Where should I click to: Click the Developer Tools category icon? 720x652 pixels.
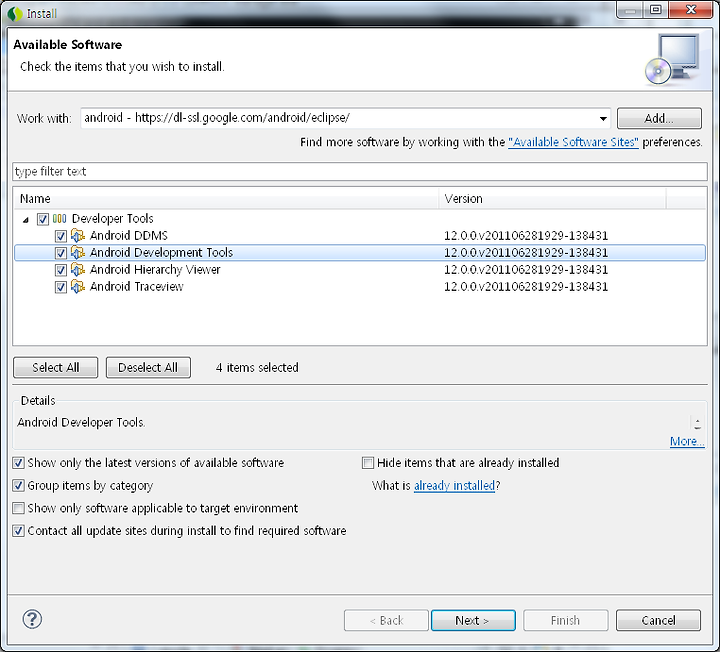coord(60,219)
